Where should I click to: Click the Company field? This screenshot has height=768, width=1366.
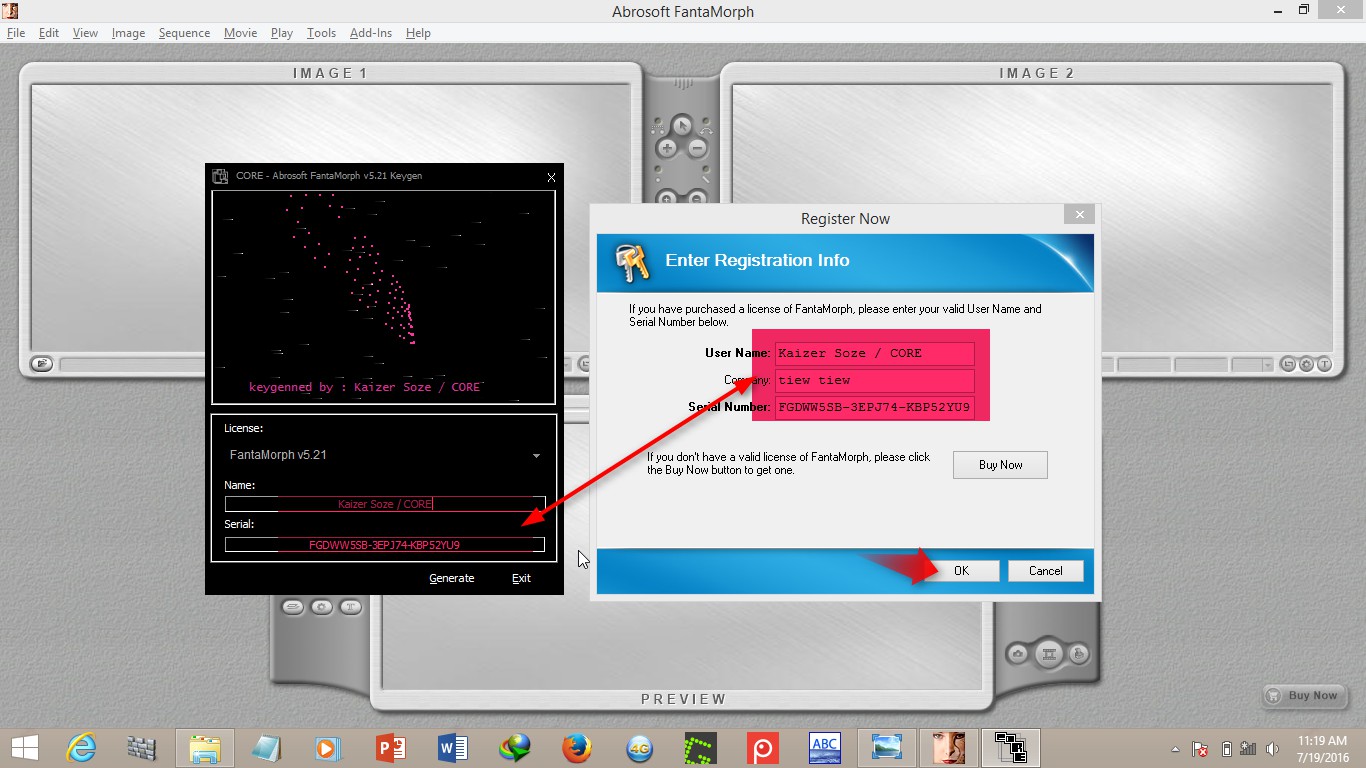tap(874, 380)
